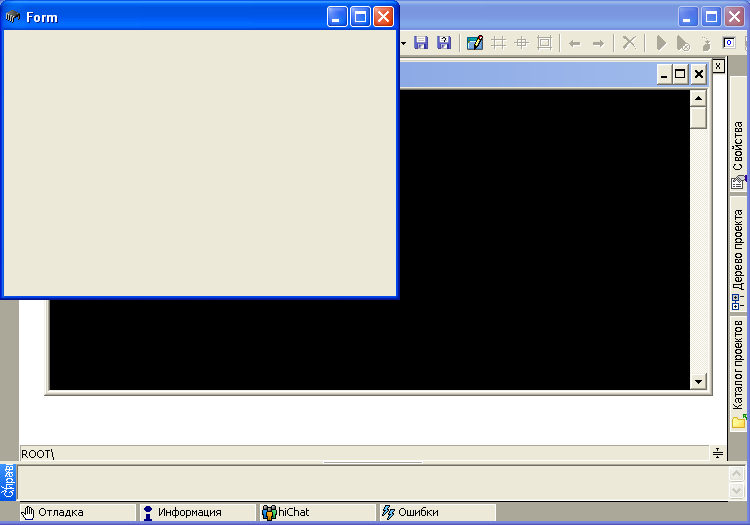This screenshot has width=750, height=525.
Task: Click the Run play triangle icon
Action: pos(661,43)
